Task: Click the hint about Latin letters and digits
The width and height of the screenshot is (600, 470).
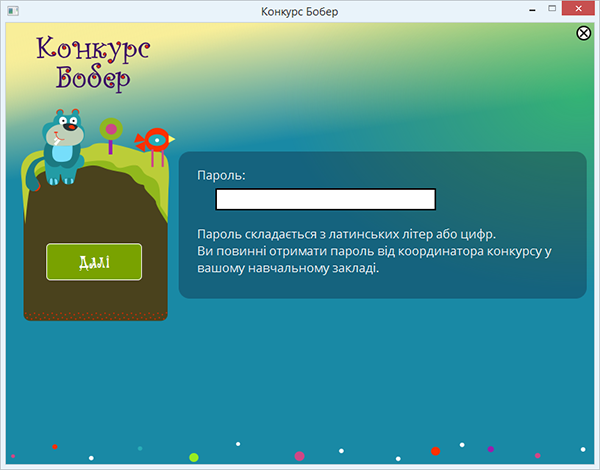Action: coord(347,233)
